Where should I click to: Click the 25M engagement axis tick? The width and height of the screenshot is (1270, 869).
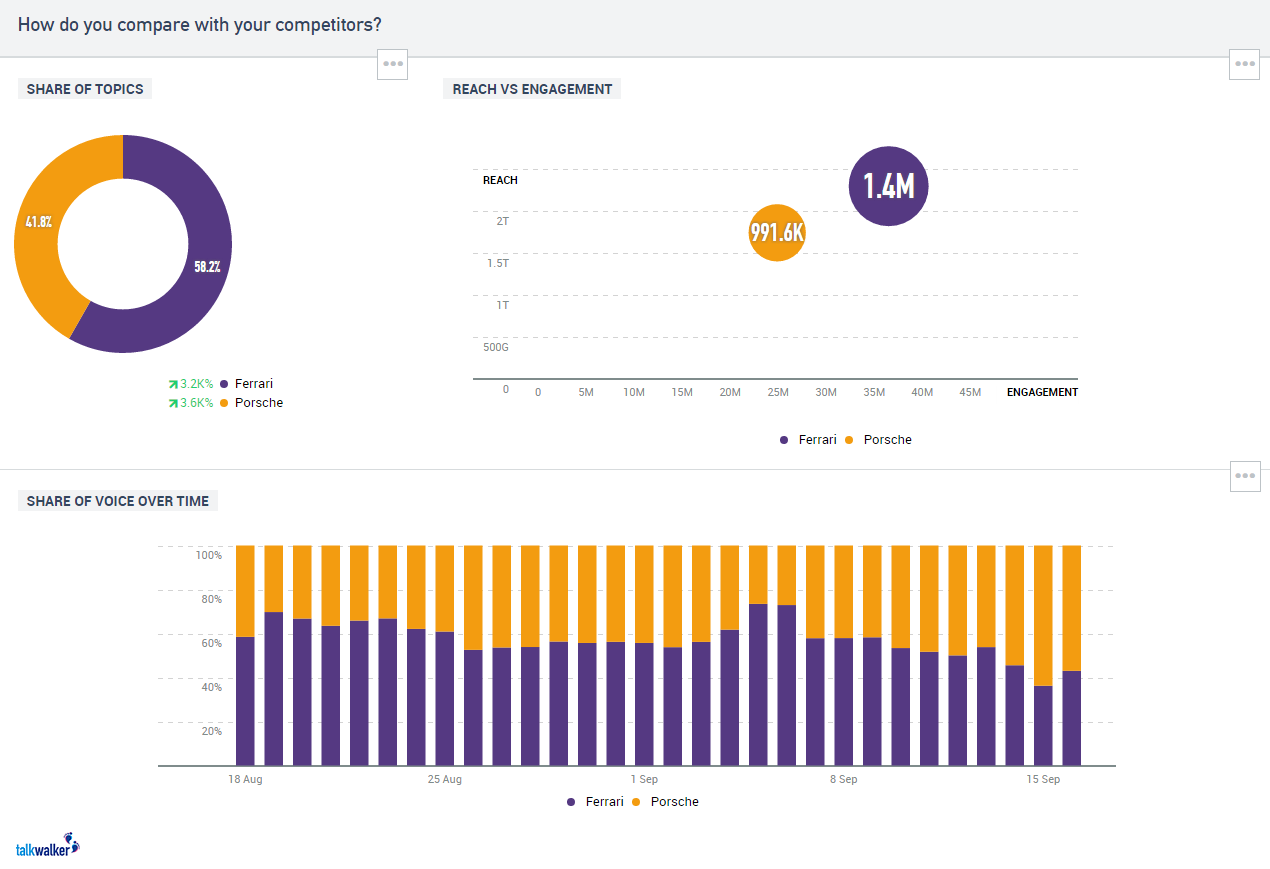[778, 393]
